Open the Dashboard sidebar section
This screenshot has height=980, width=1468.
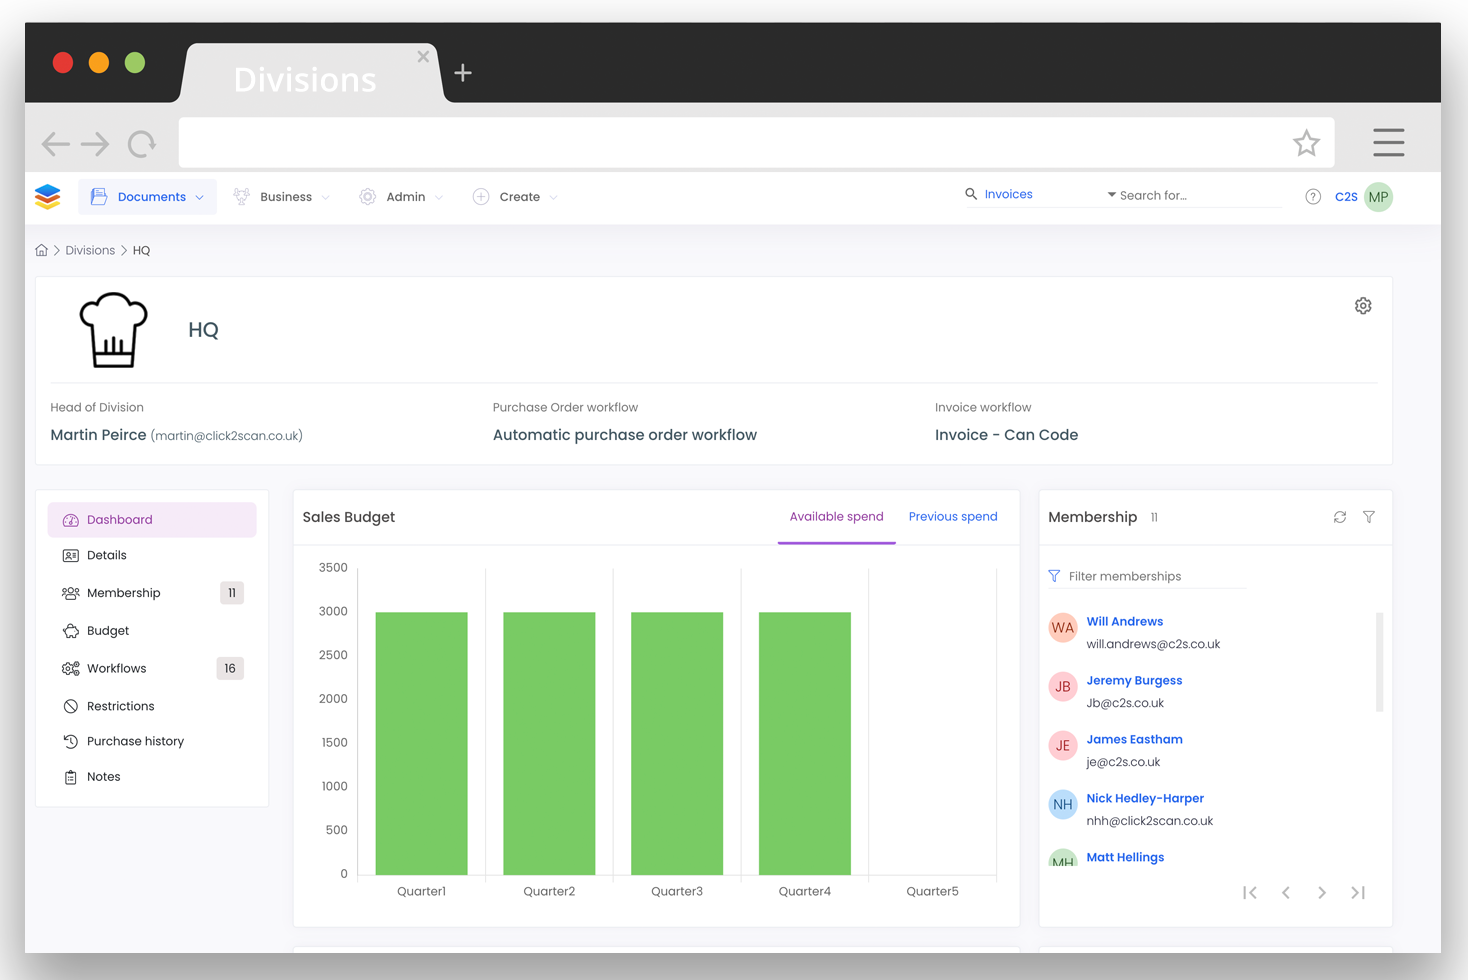120,519
